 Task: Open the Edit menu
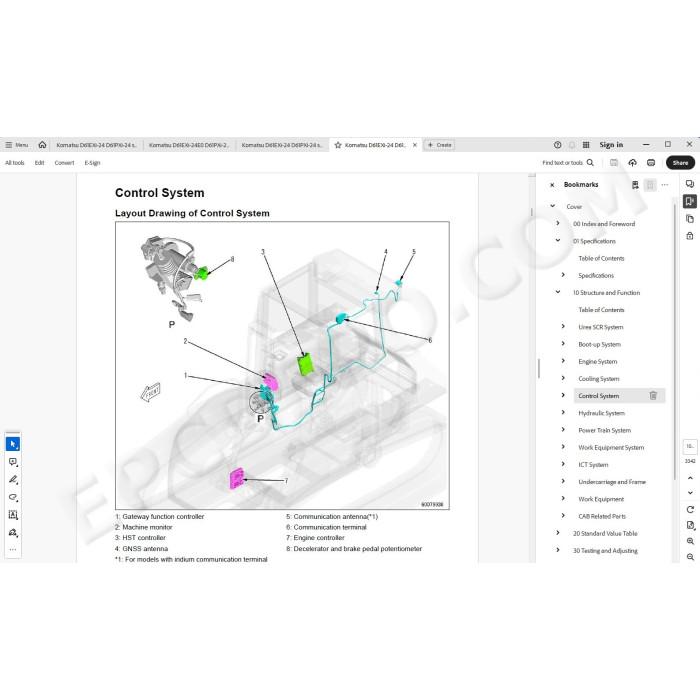(39, 163)
